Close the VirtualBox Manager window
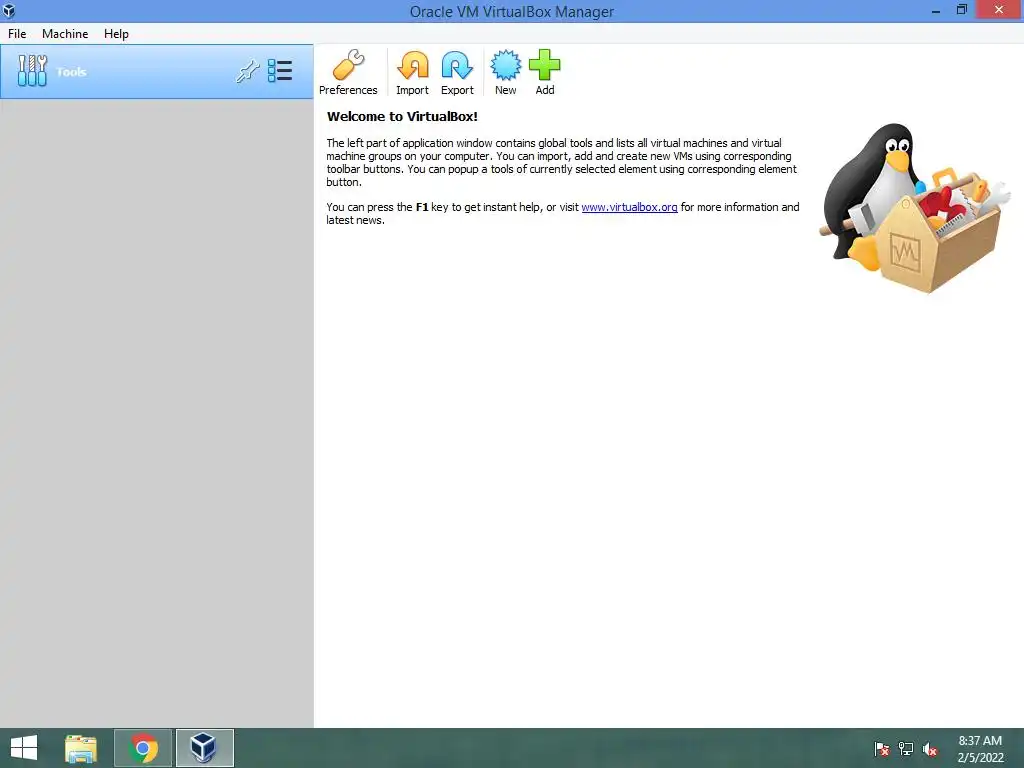The width and height of the screenshot is (1024, 768). point(999,10)
